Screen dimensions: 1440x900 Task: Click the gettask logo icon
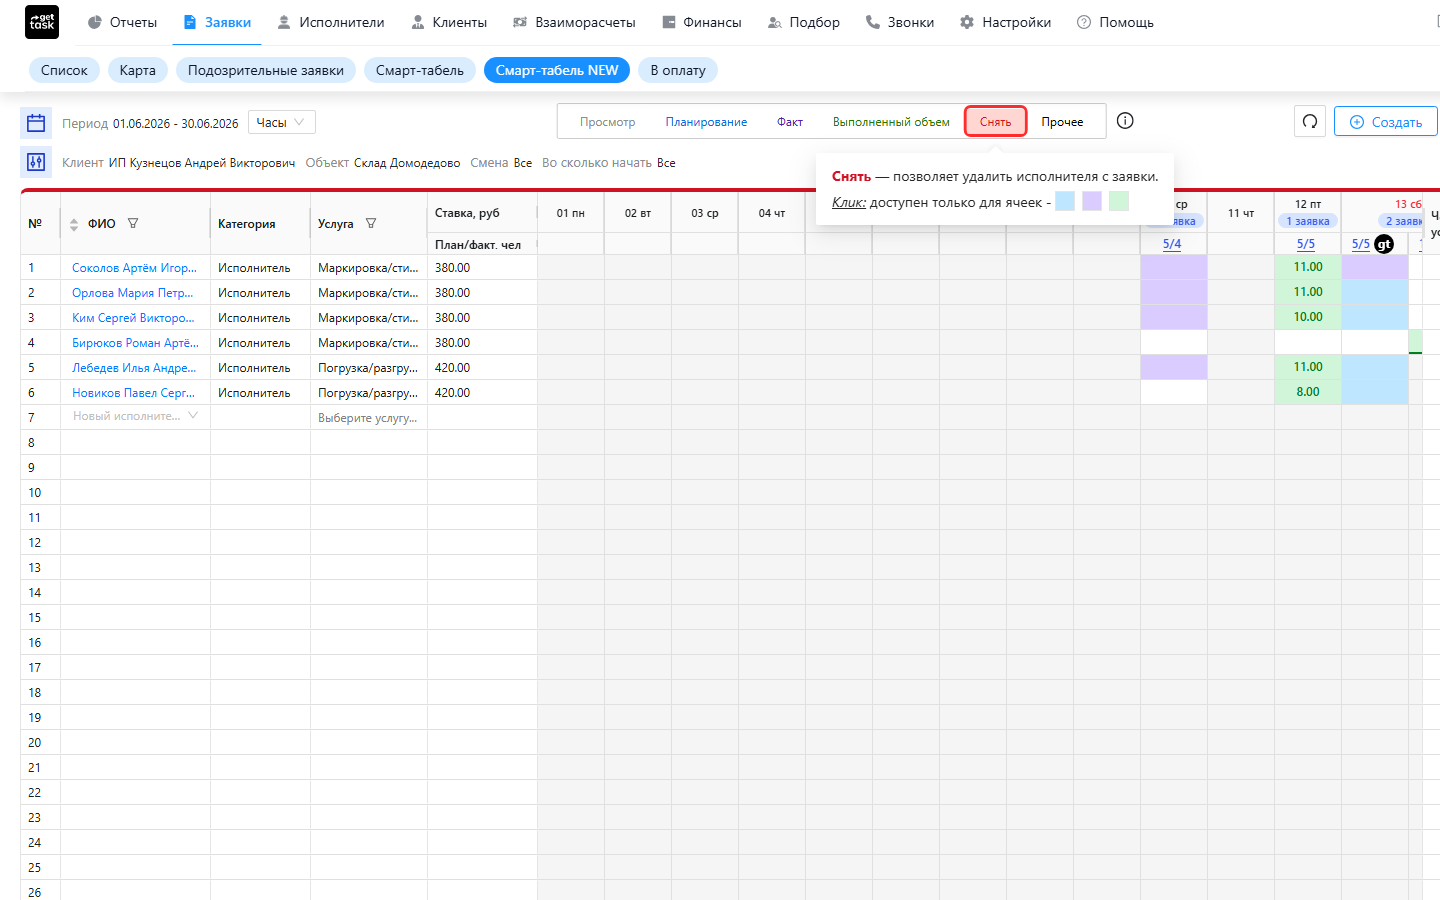(x=42, y=22)
